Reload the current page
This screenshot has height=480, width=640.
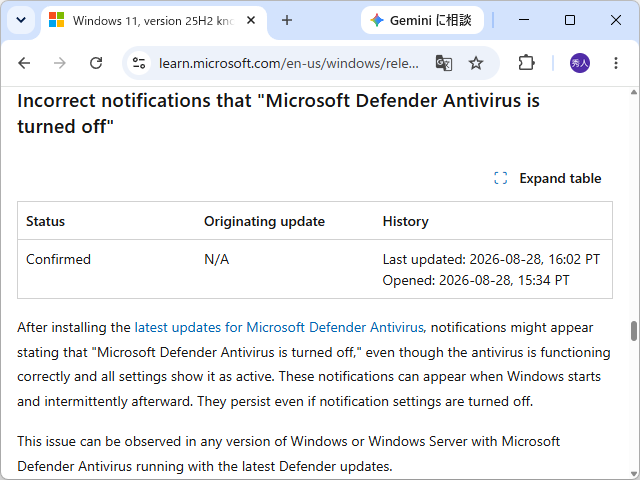(96, 63)
